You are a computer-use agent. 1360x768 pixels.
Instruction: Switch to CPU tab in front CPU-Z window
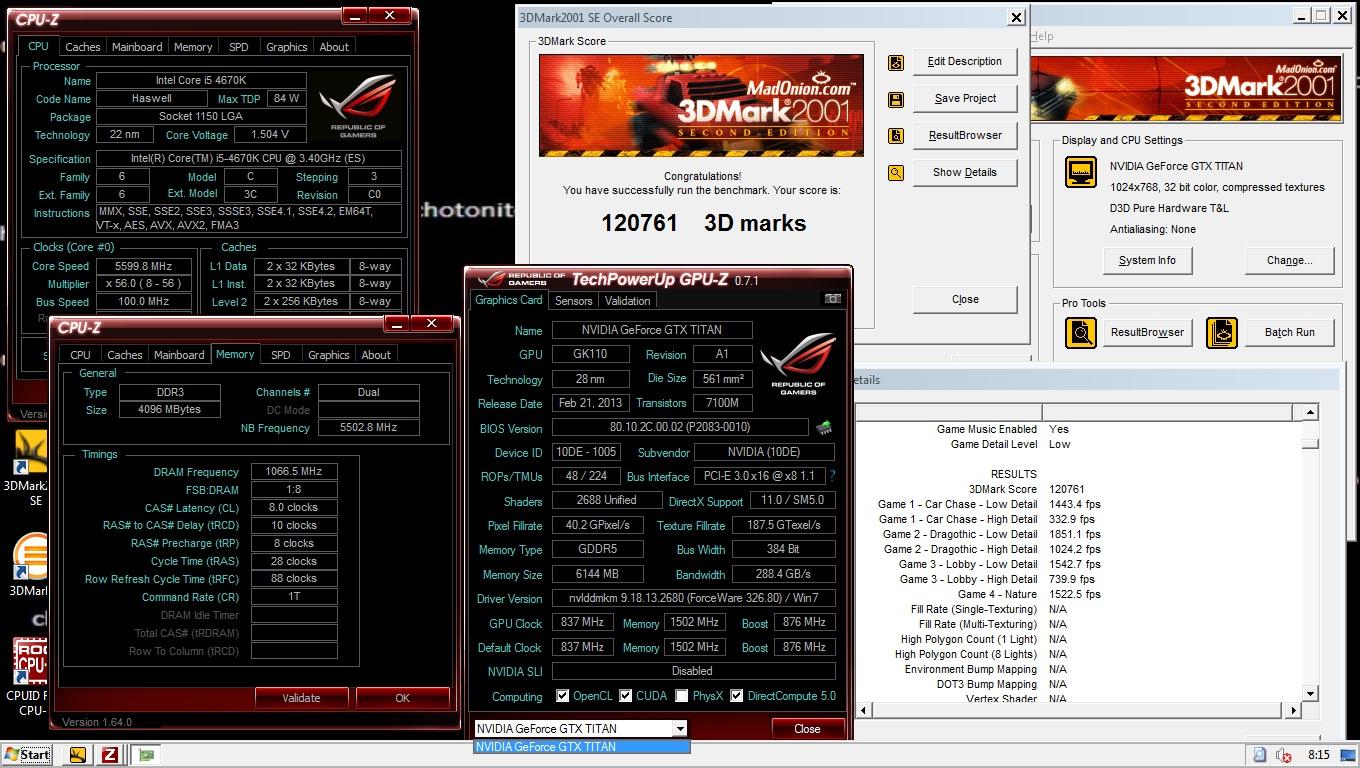pyautogui.click(x=80, y=355)
